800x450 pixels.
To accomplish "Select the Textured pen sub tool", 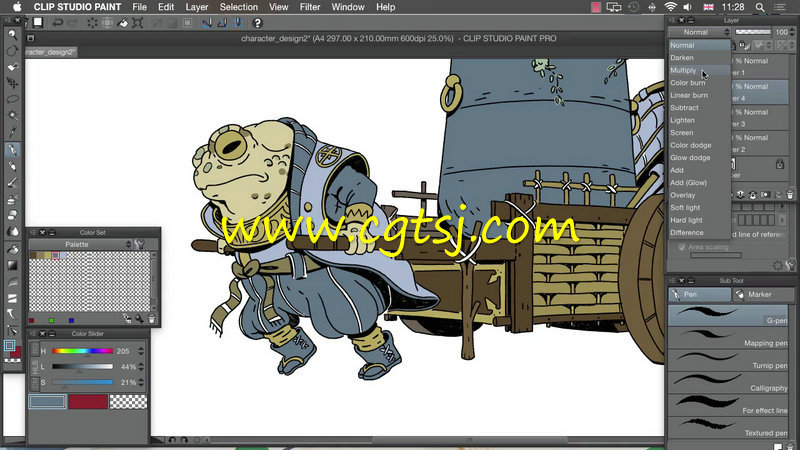I will [728, 427].
